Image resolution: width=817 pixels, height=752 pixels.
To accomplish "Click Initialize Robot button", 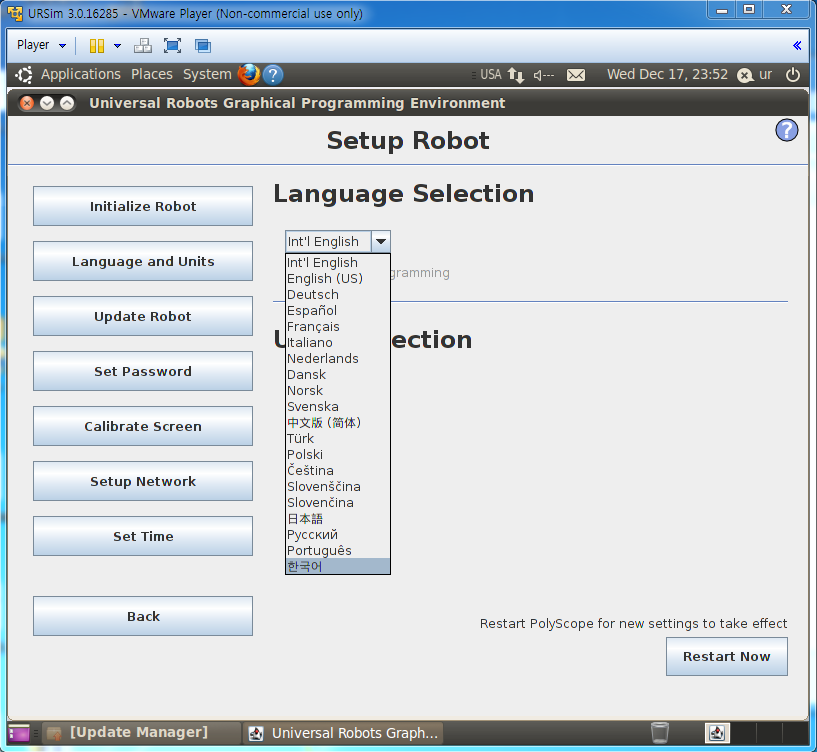I will [143, 206].
